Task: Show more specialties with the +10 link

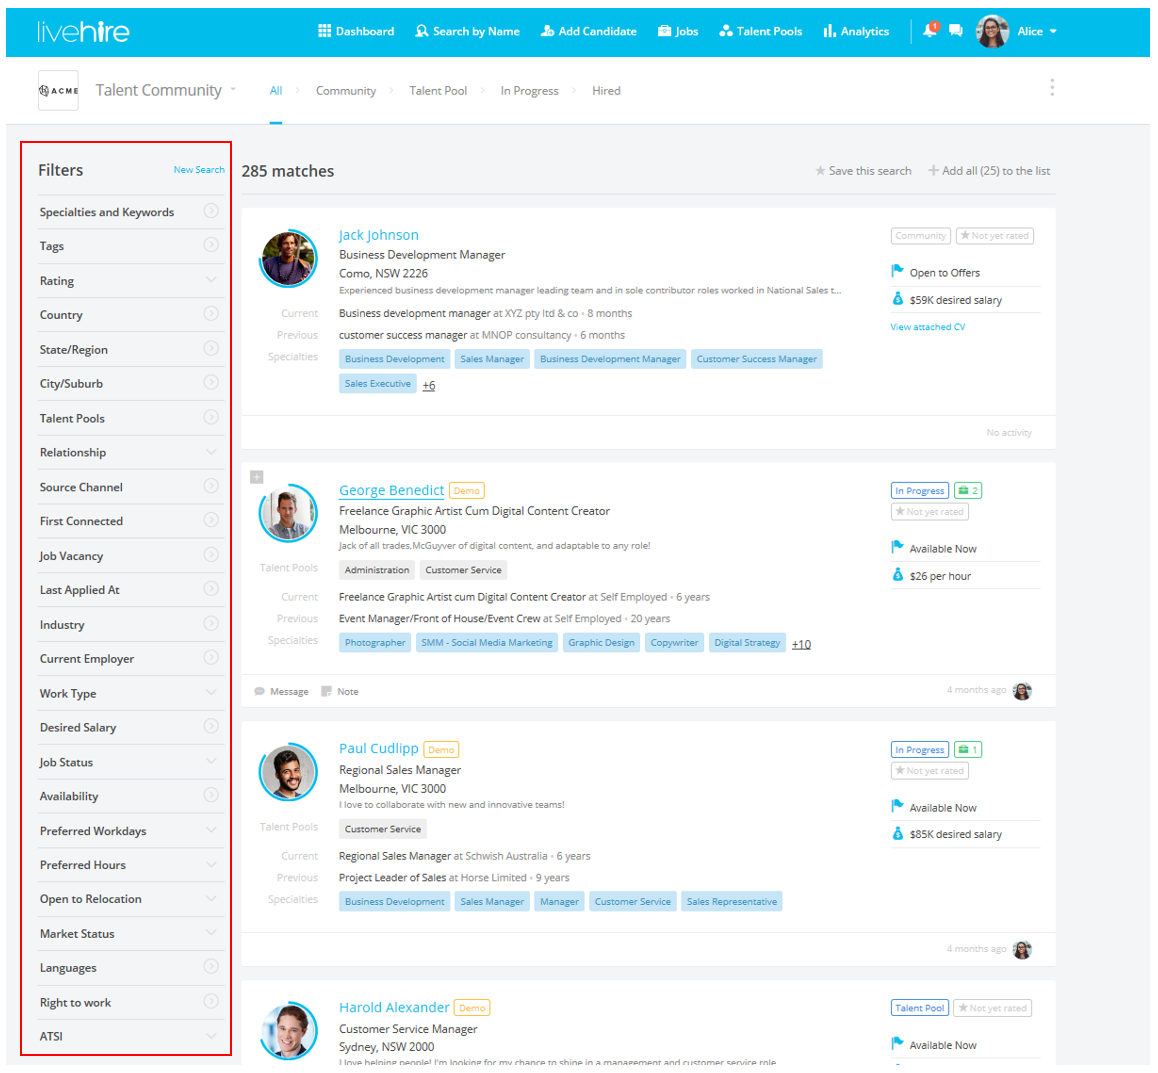Action: point(801,644)
